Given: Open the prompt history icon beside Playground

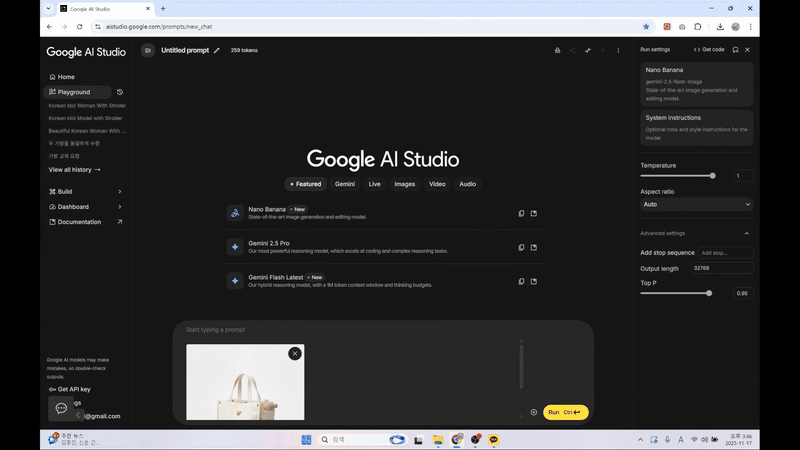Looking at the screenshot, I should [120, 92].
